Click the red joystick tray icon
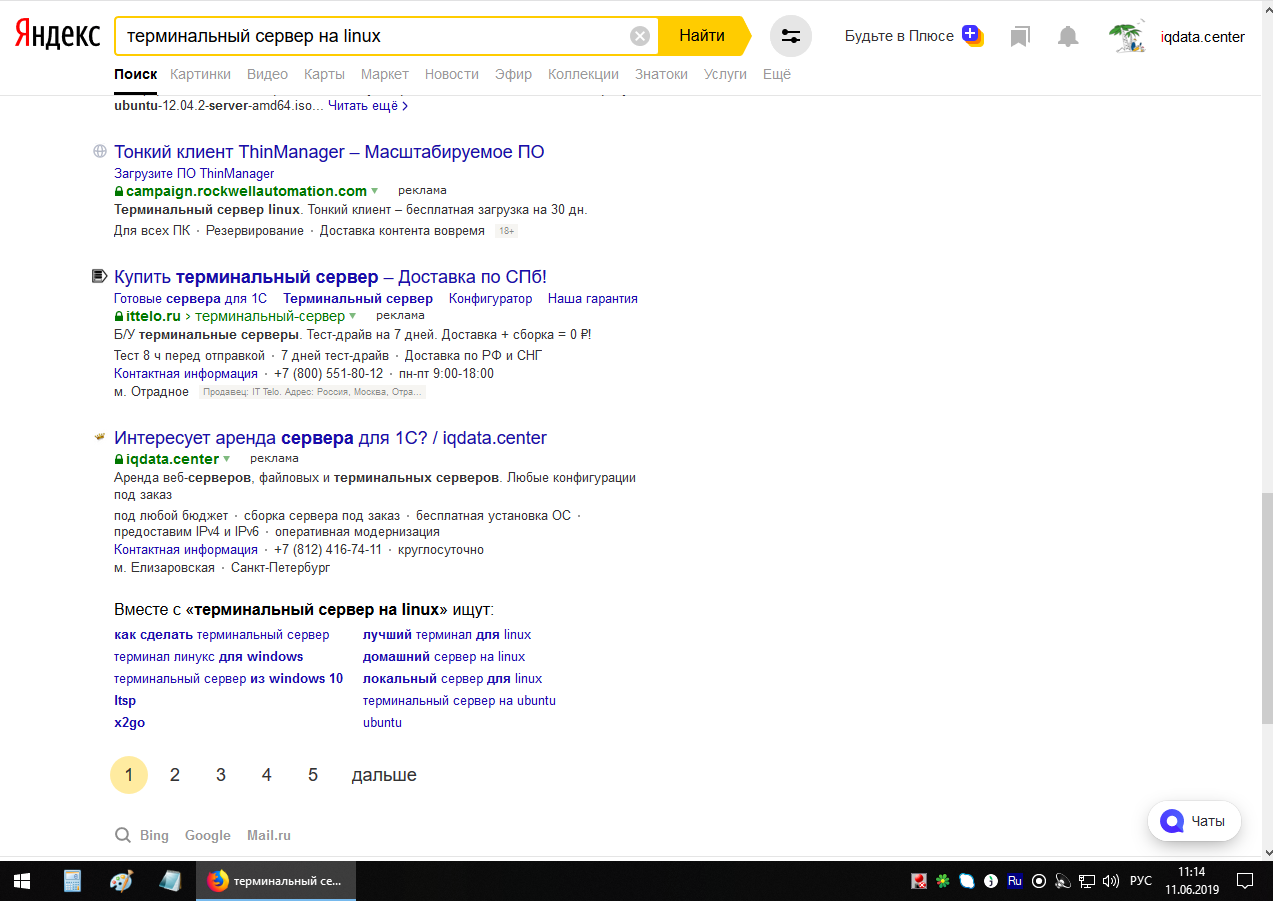Viewport: 1273px width, 901px height. pos(919,881)
